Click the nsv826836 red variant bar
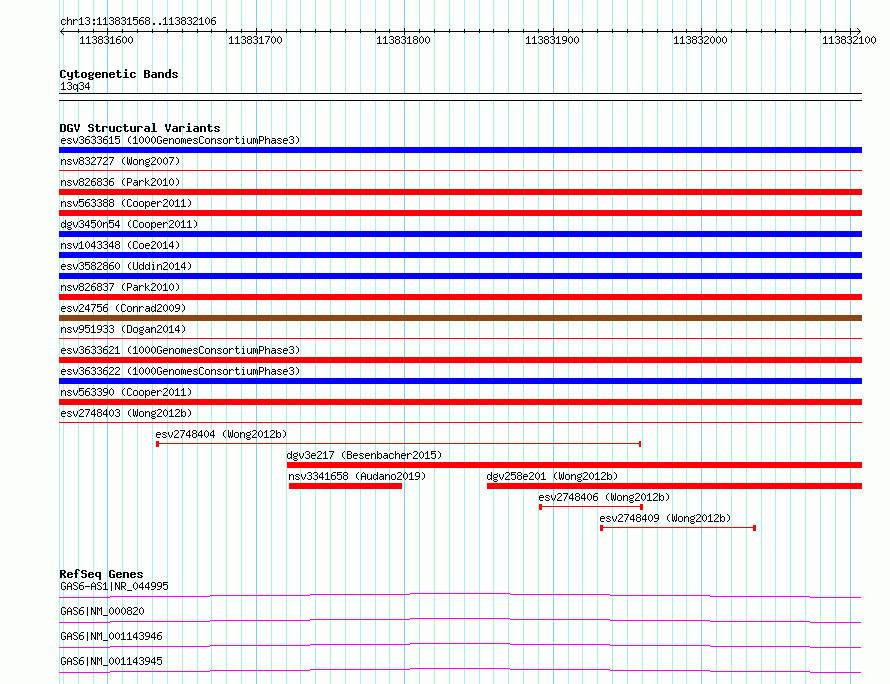This screenshot has height=684, width=890. click(460, 192)
